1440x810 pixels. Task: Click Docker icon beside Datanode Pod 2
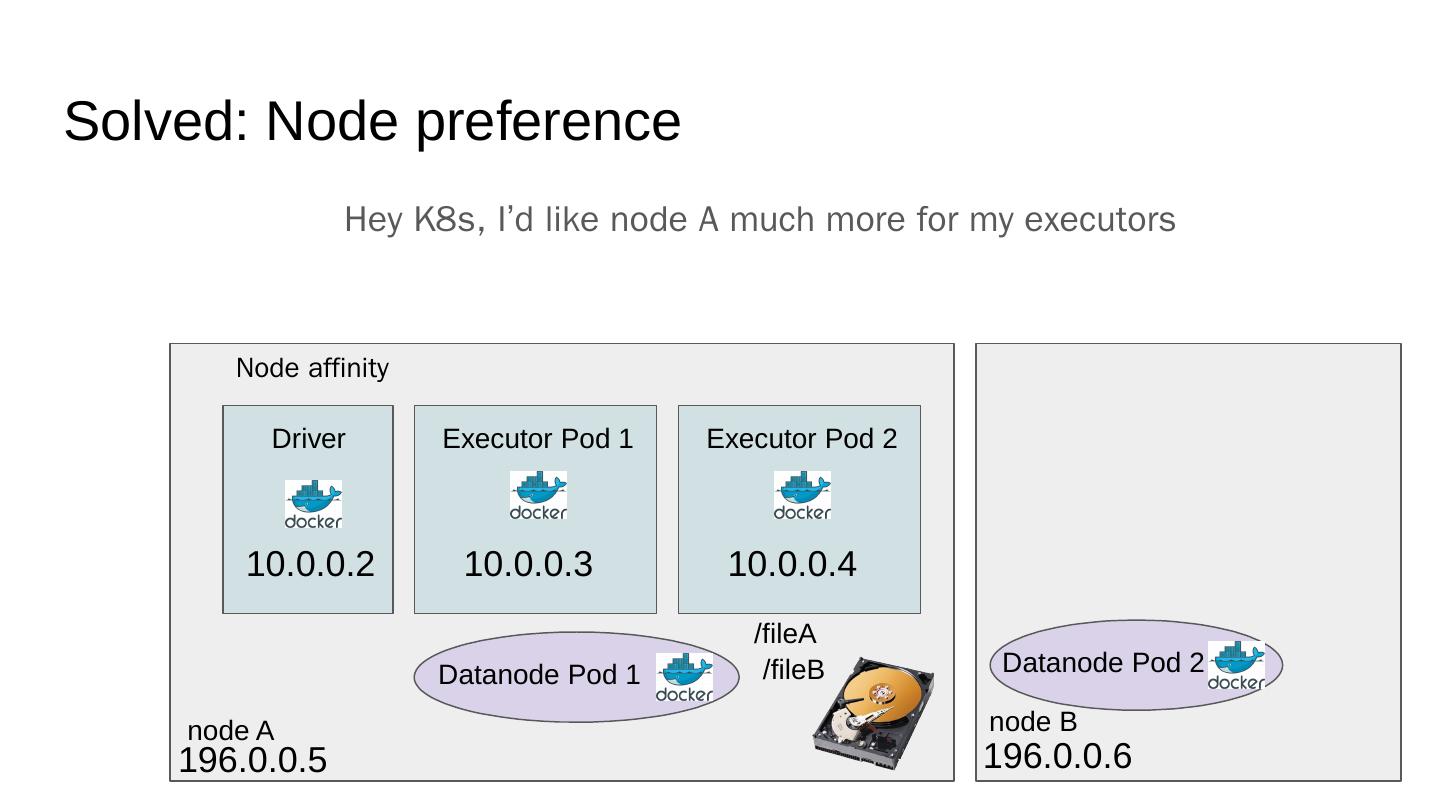(1236, 666)
